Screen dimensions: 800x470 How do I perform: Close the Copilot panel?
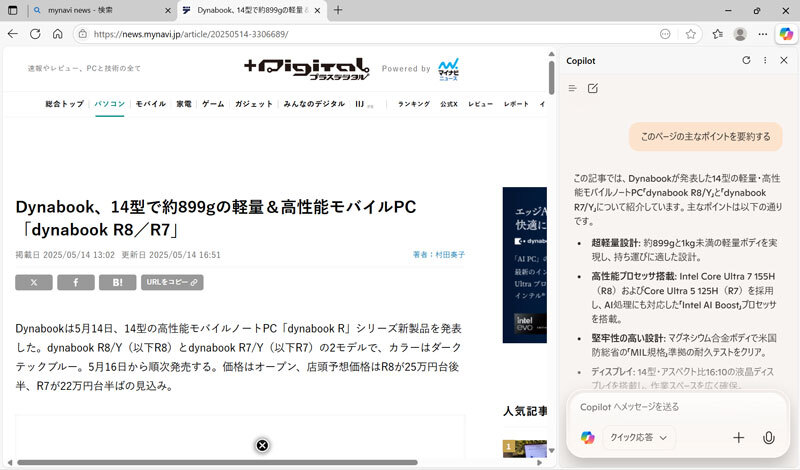tap(784, 60)
